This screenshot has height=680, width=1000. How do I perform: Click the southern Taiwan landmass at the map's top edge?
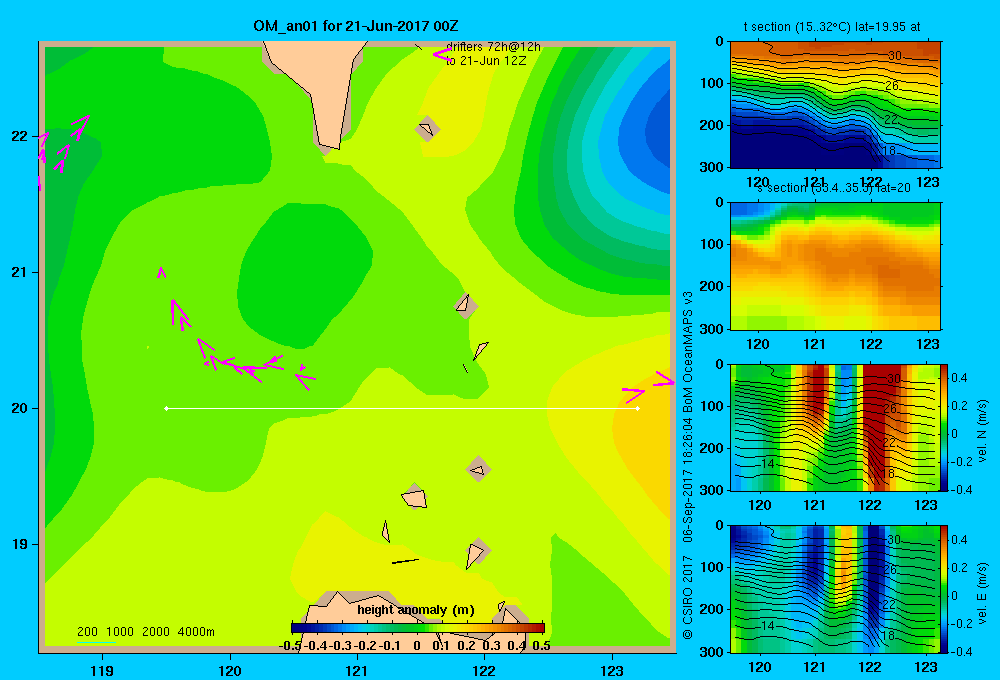point(320,89)
